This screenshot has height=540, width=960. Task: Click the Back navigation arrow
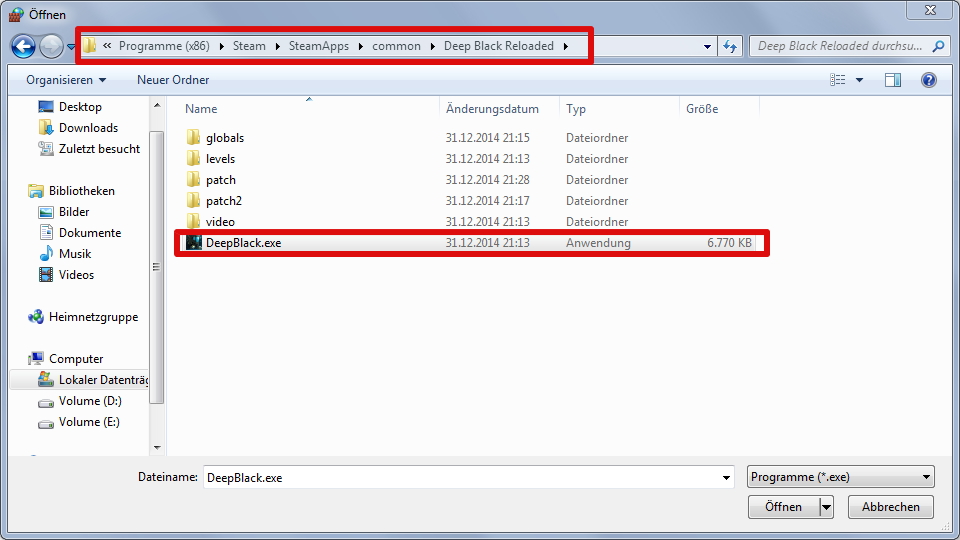click(x=24, y=46)
